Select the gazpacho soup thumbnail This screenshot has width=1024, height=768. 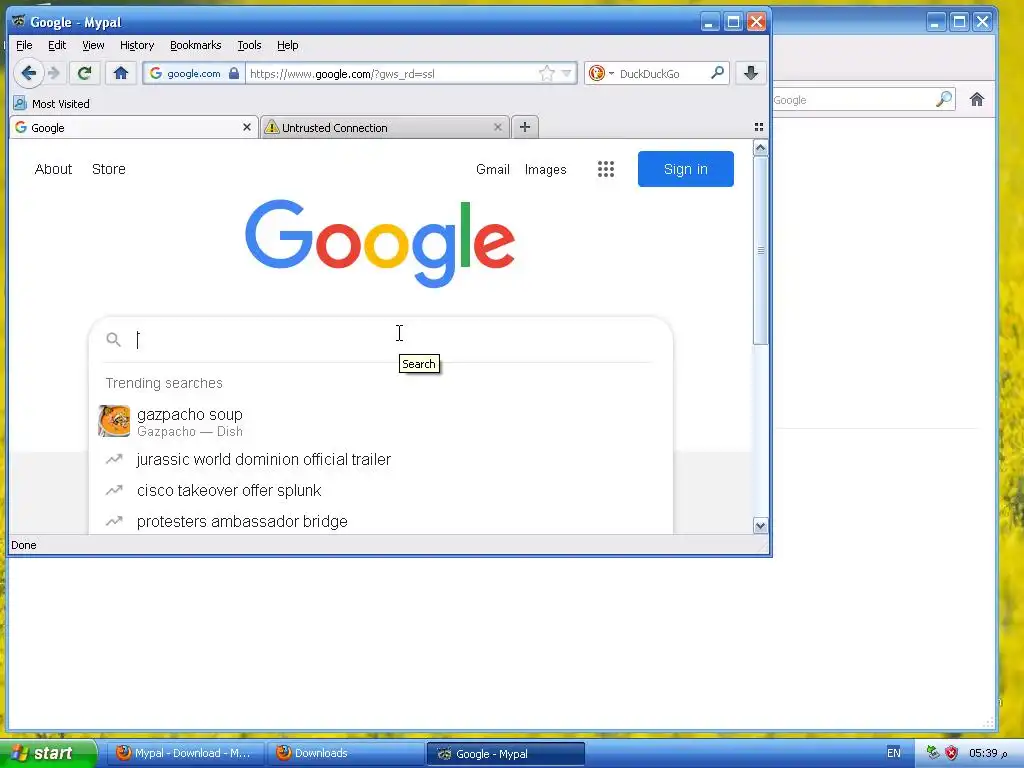114,421
